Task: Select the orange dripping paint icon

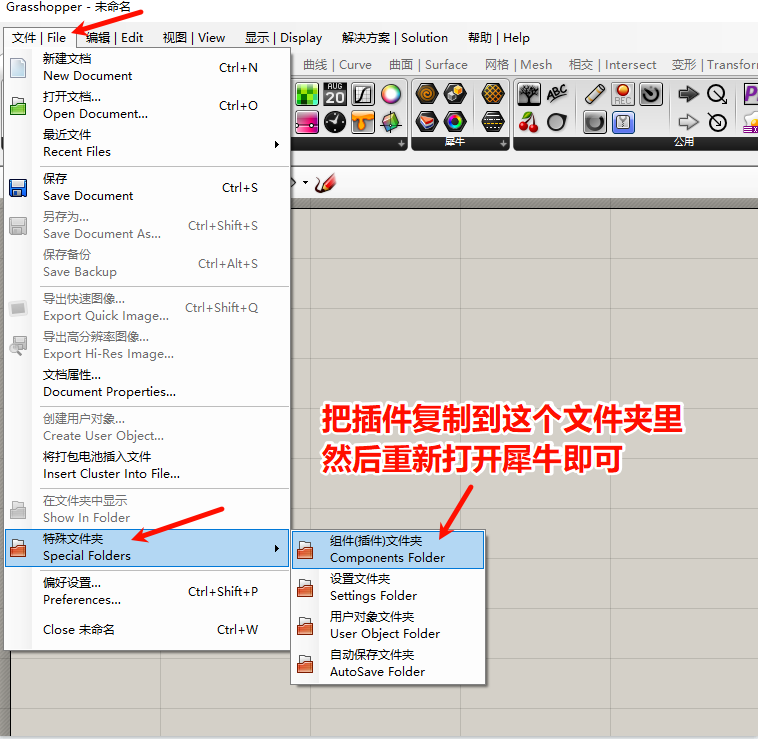Action: tap(363, 122)
